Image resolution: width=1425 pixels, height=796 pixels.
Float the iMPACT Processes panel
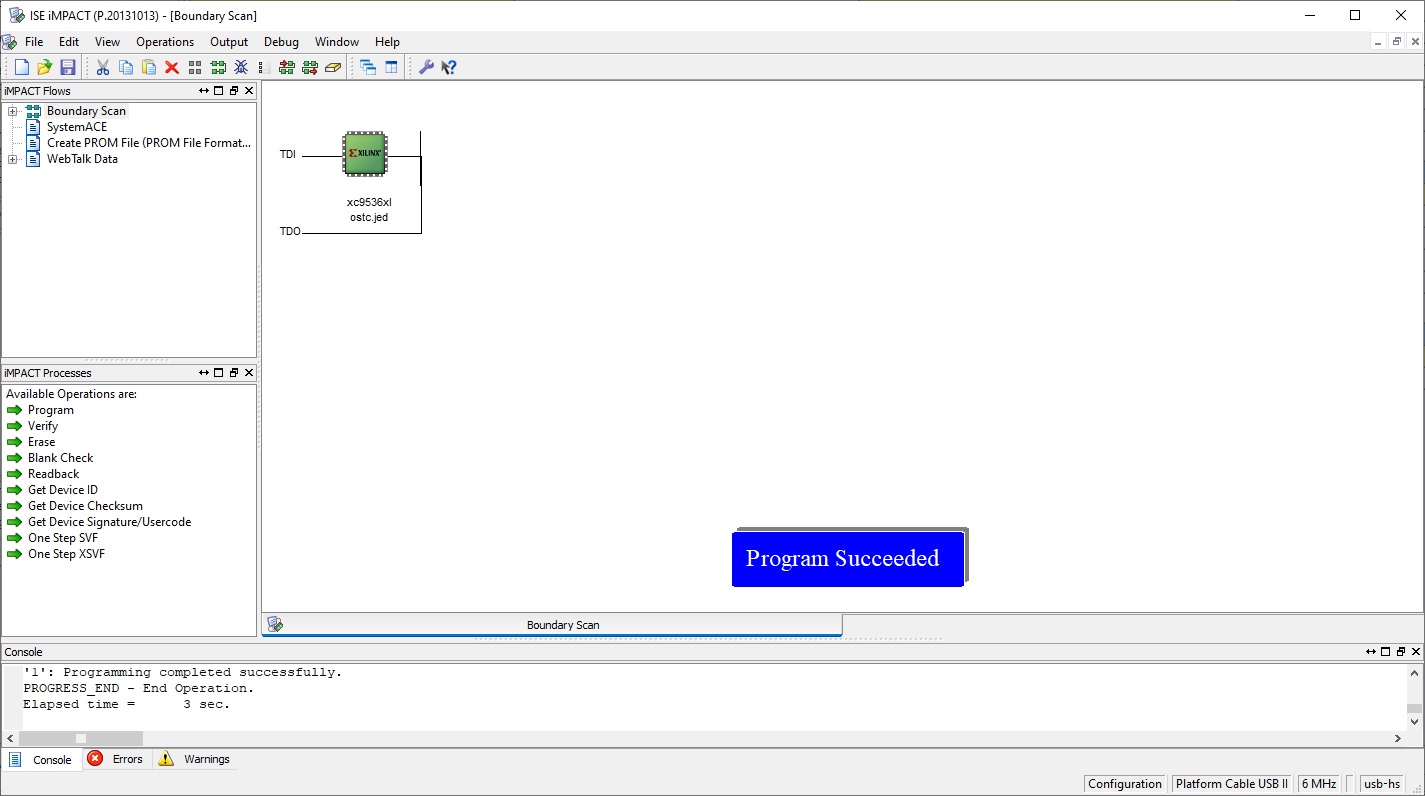[234, 373]
